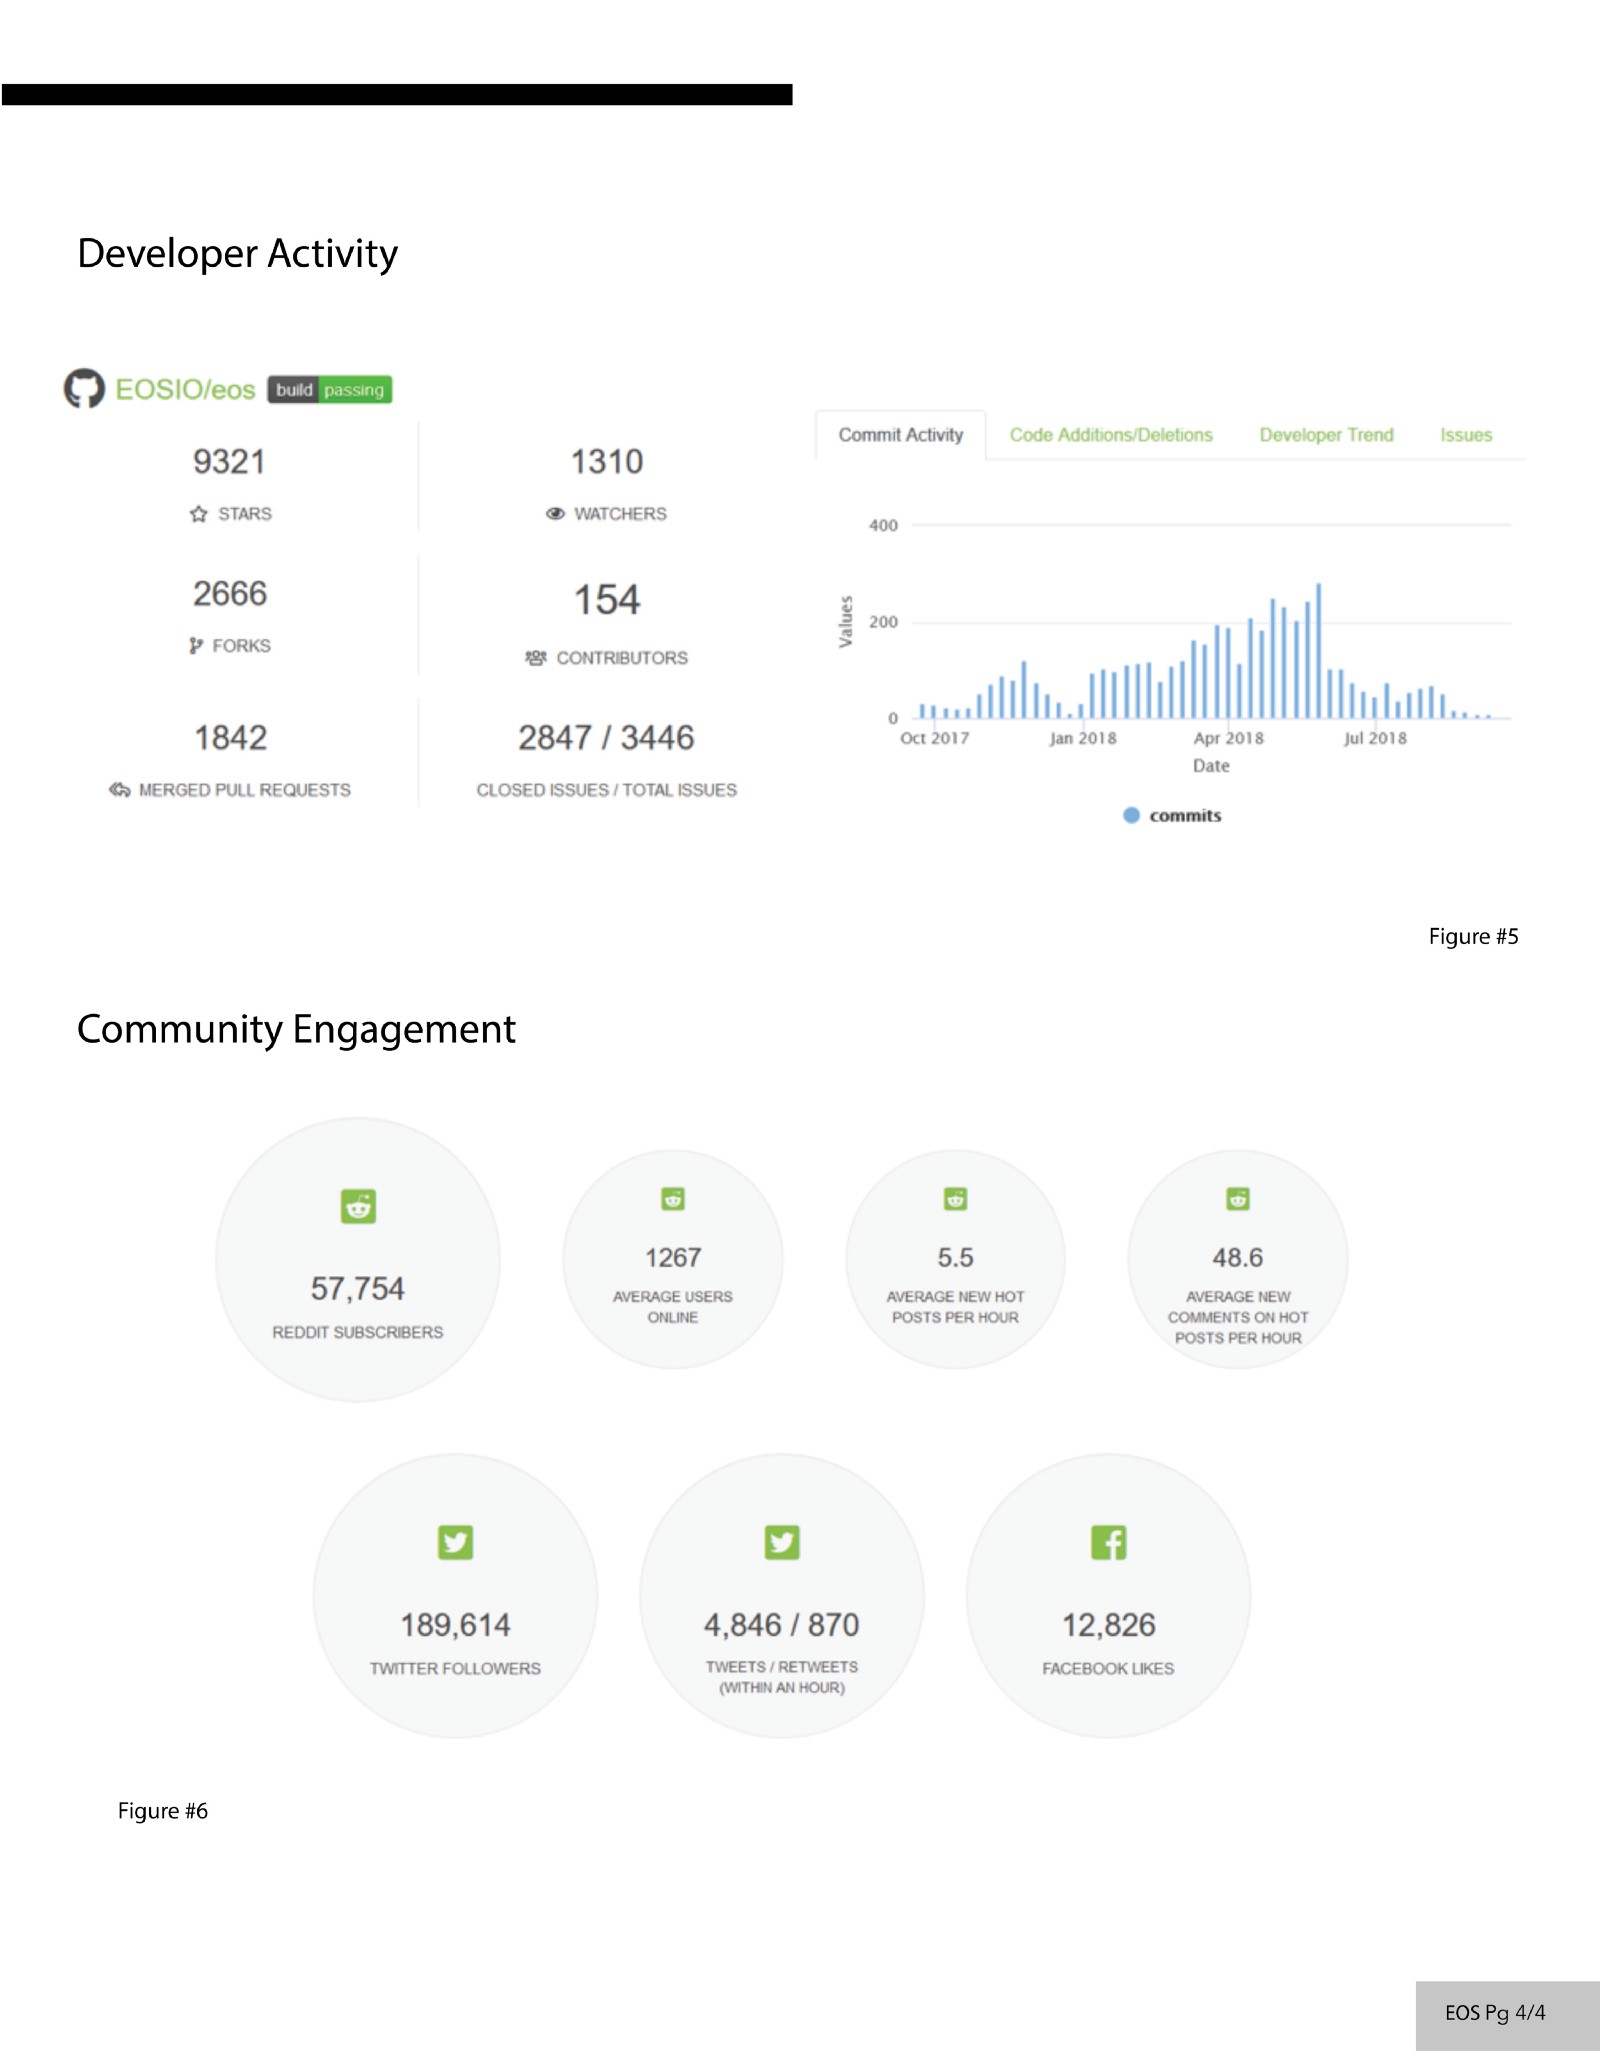Click the Jan 2018 axis label
Viewport: 1600px width, 2070px height.
click(x=1083, y=738)
